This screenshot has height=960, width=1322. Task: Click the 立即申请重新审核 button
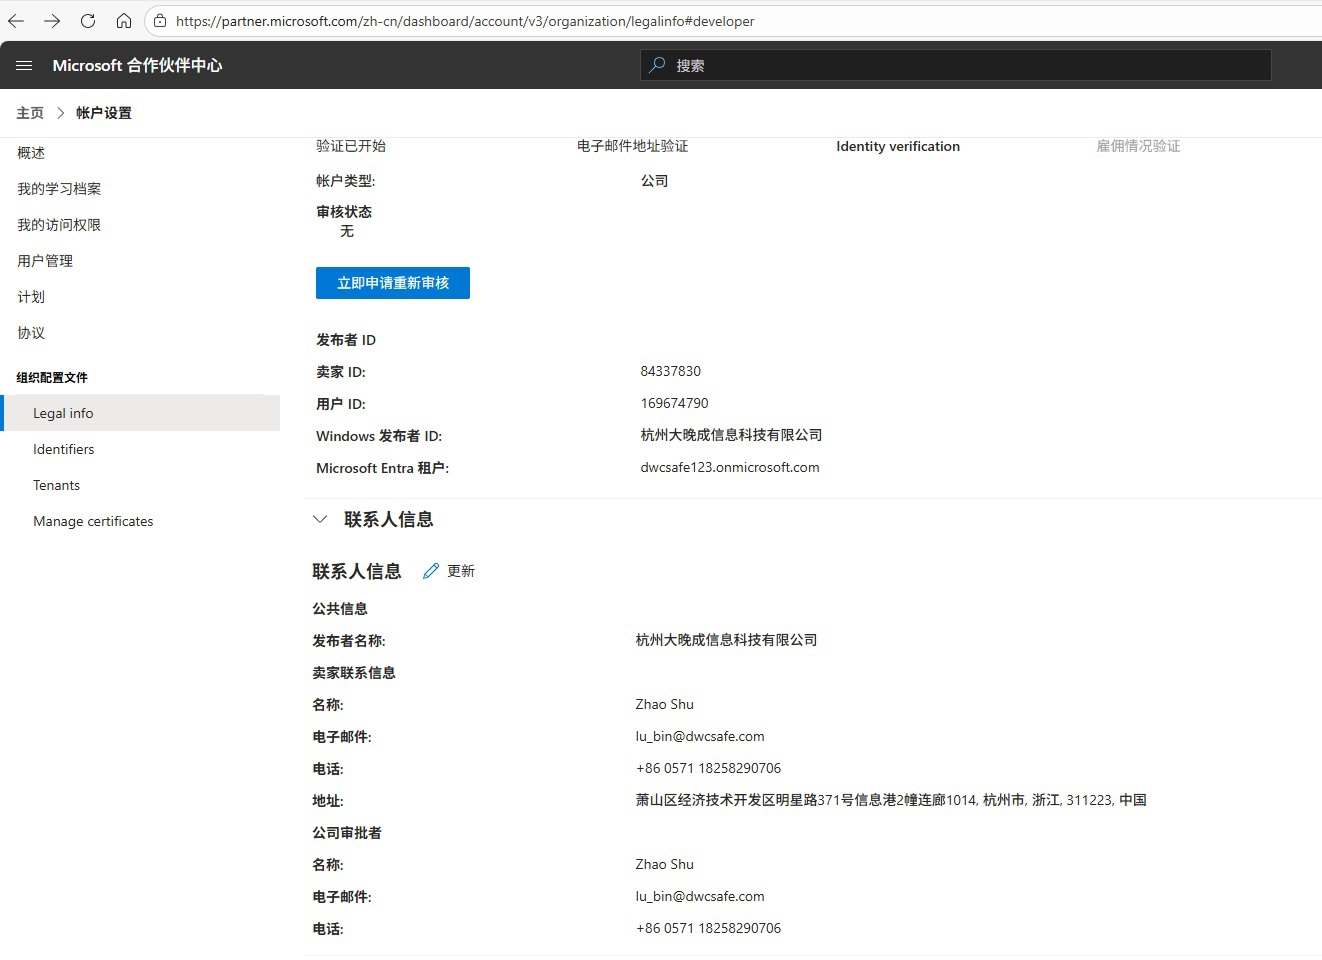click(393, 283)
